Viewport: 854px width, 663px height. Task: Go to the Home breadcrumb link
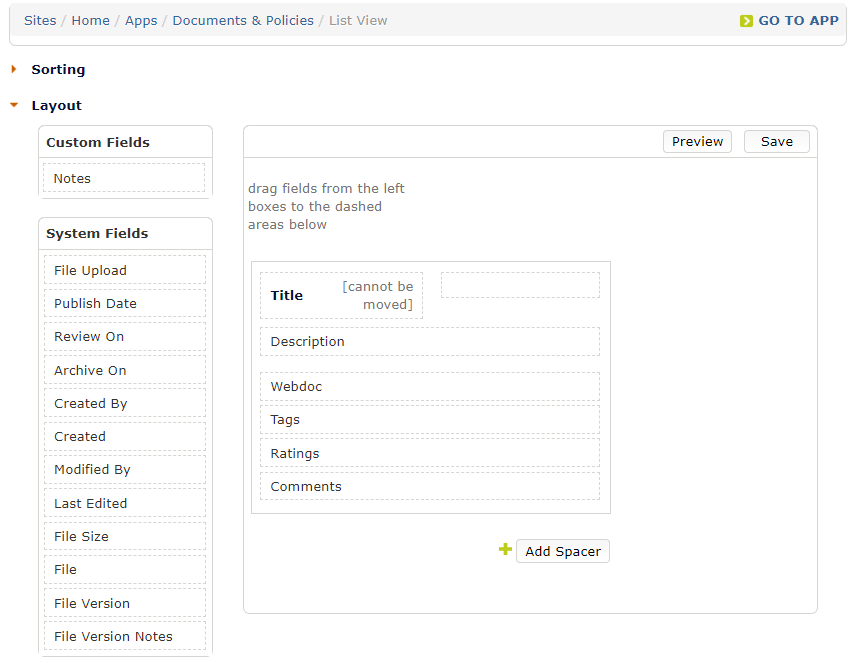coord(90,21)
